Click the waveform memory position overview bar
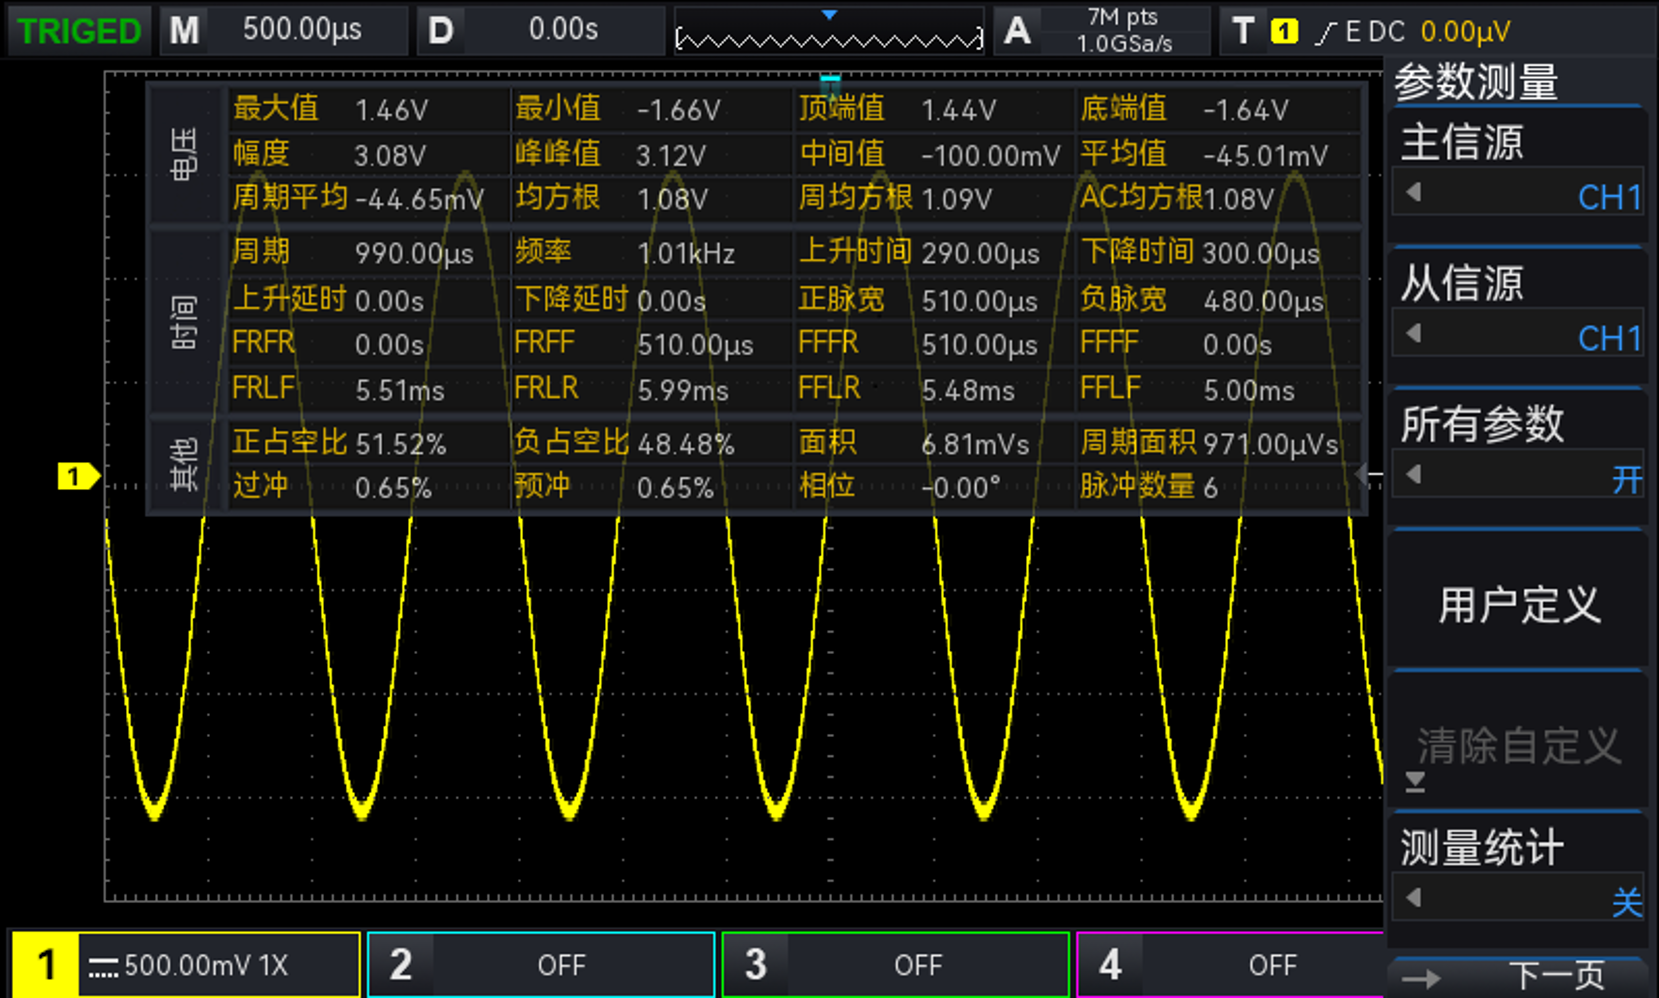This screenshot has width=1659, height=998. point(829,39)
